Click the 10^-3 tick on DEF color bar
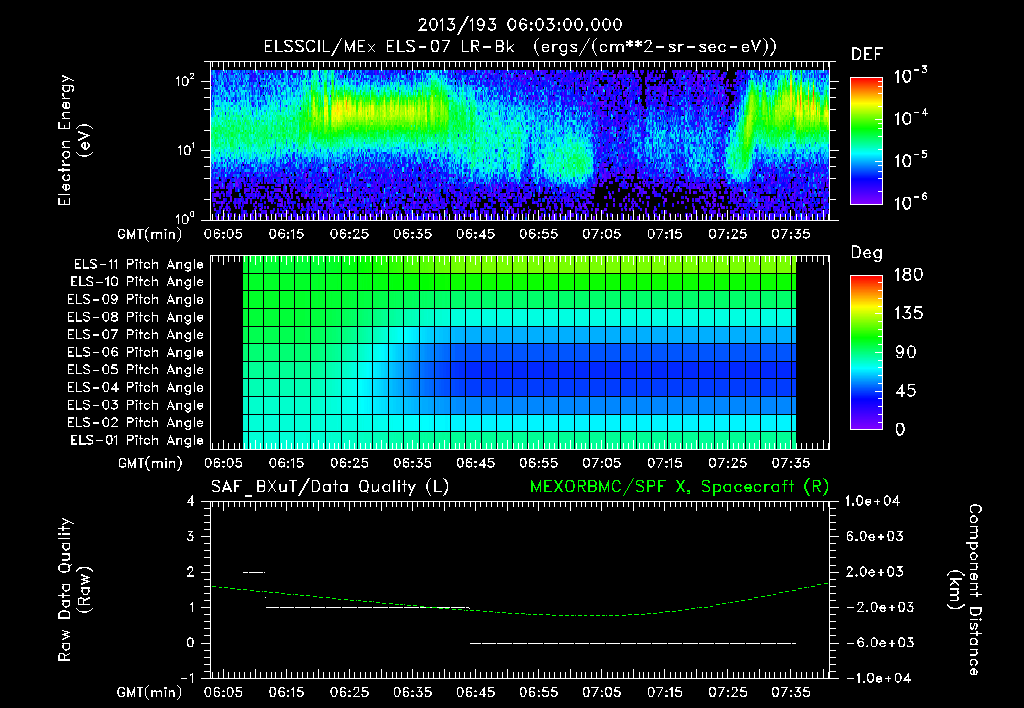This screenshot has width=1024, height=708. (x=910, y=76)
